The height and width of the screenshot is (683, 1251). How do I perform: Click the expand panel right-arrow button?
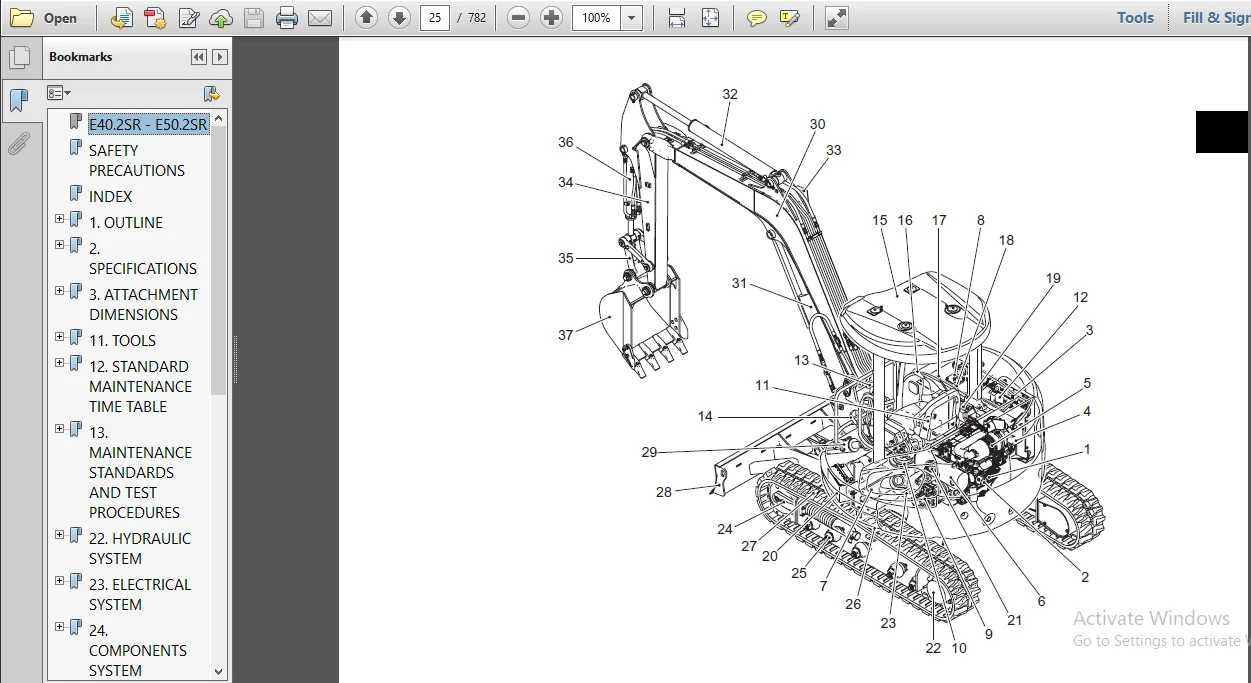pos(220,57)
